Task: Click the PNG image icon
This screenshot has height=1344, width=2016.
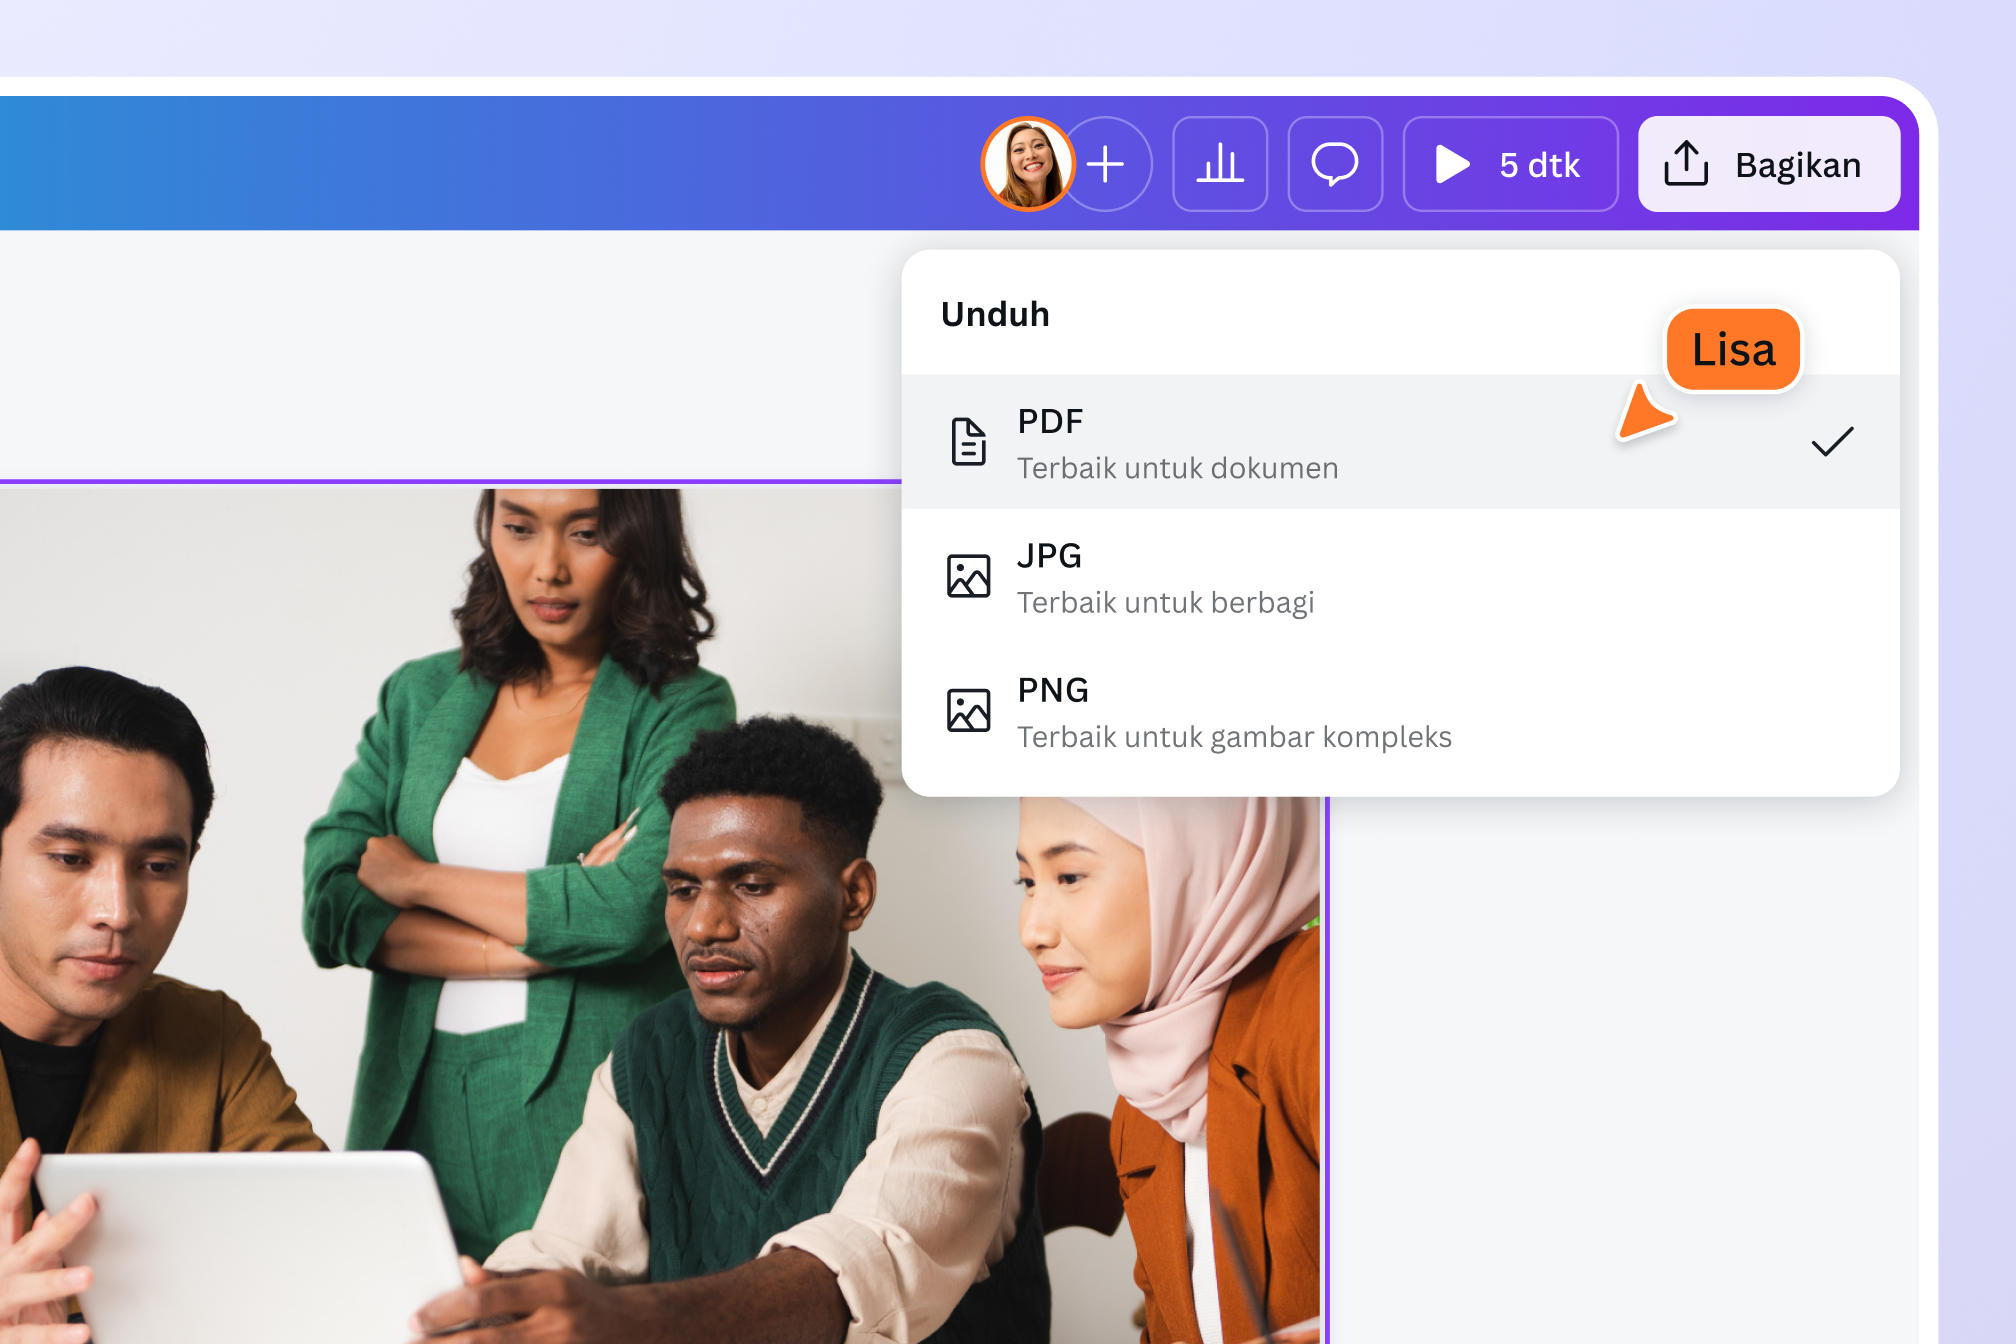Action: 968,710
